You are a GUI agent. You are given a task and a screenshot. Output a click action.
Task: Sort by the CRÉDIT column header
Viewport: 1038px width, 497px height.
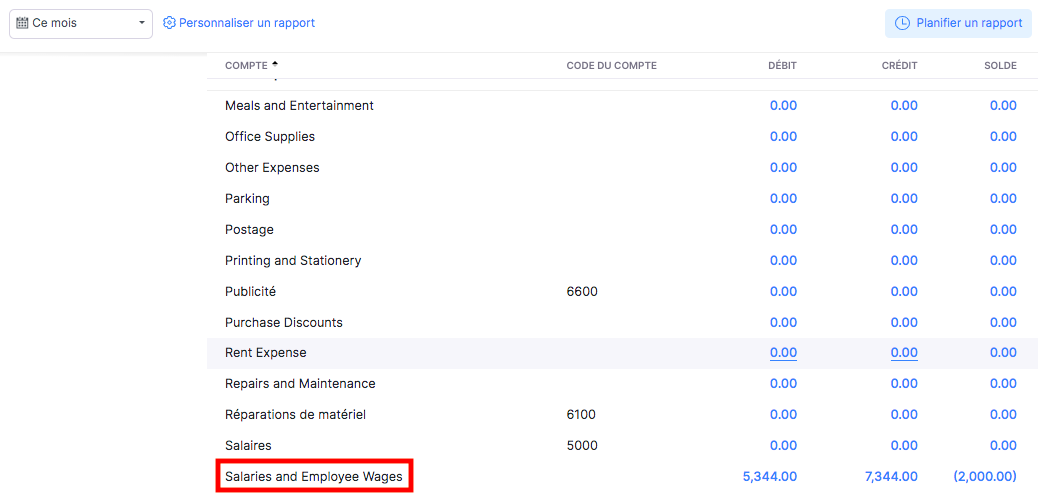tap(901, 66)
